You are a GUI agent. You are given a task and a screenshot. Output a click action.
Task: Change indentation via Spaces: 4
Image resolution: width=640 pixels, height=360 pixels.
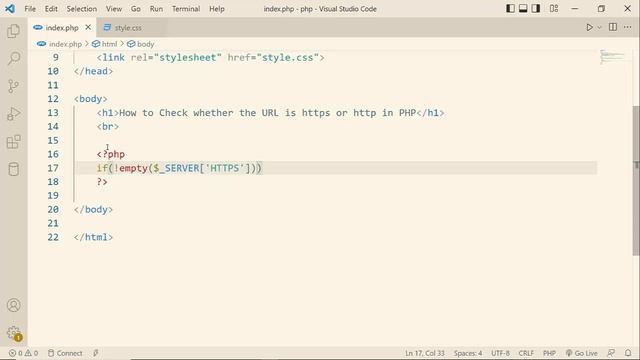[x=468, y=353]
